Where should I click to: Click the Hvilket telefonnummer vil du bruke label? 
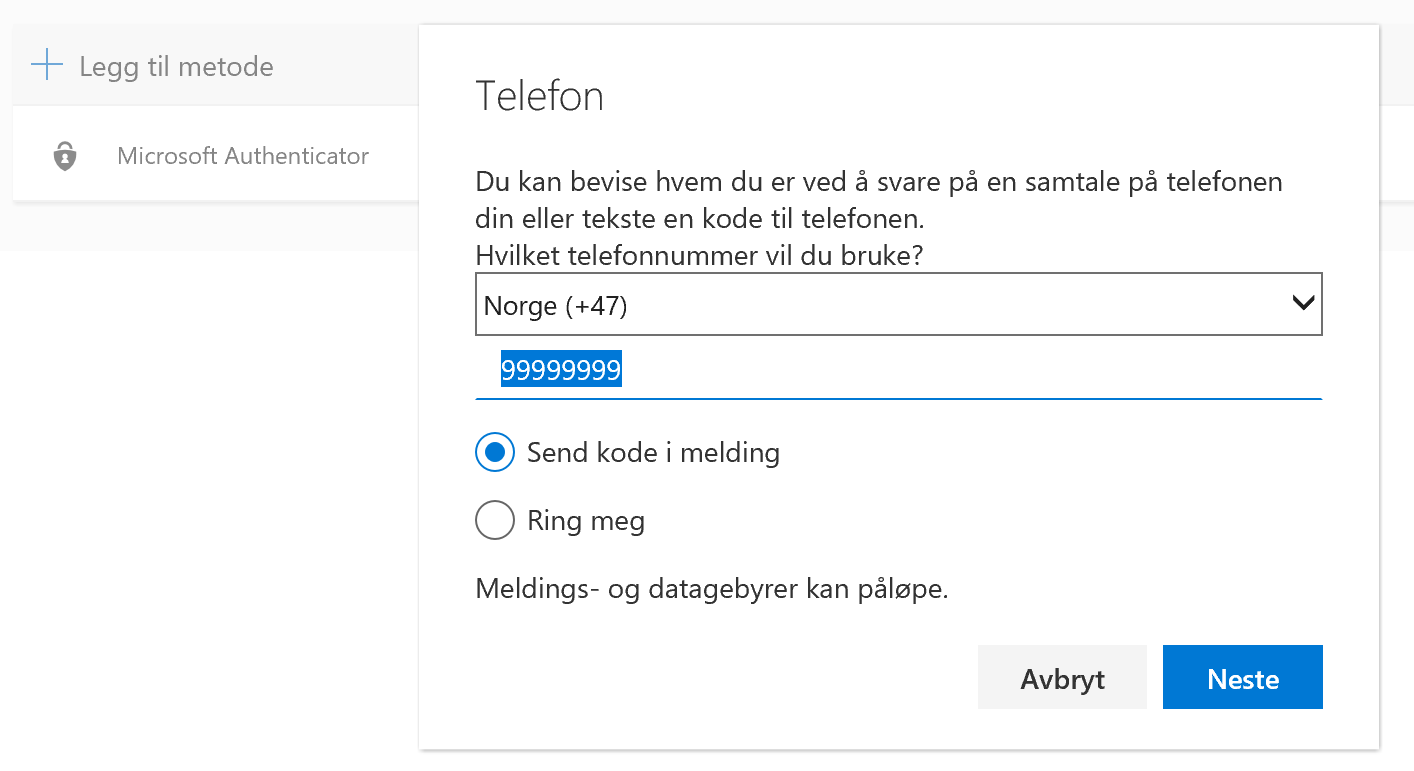(x=698, y=255)
